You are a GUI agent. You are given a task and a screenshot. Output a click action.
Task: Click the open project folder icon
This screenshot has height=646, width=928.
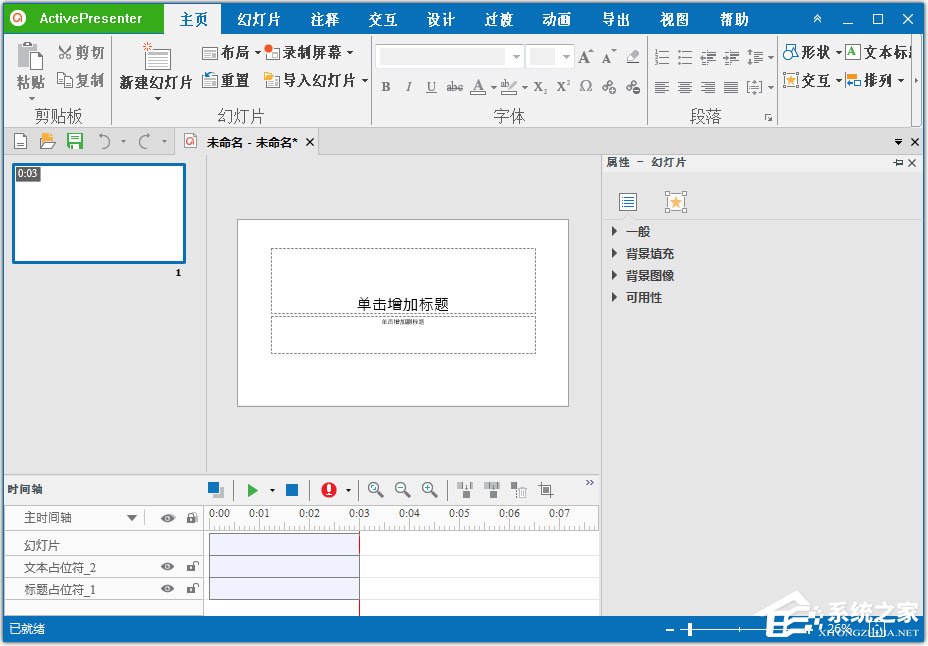47,141
